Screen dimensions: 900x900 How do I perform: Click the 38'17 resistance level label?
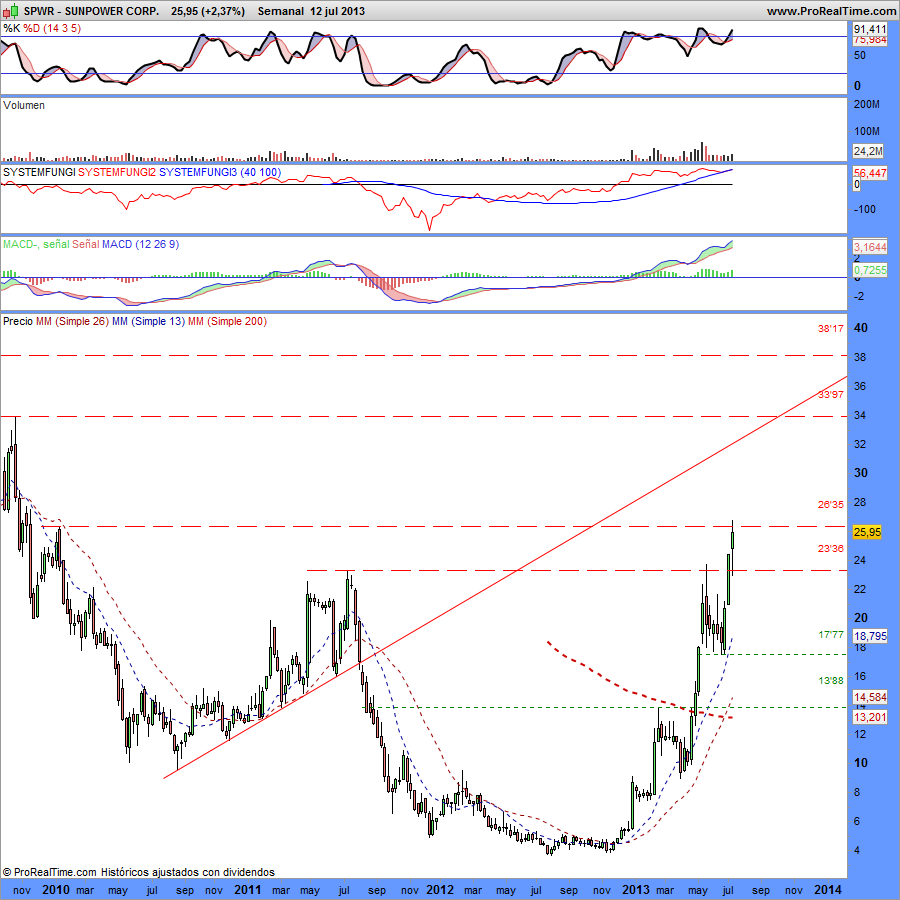tap(831, 329)
